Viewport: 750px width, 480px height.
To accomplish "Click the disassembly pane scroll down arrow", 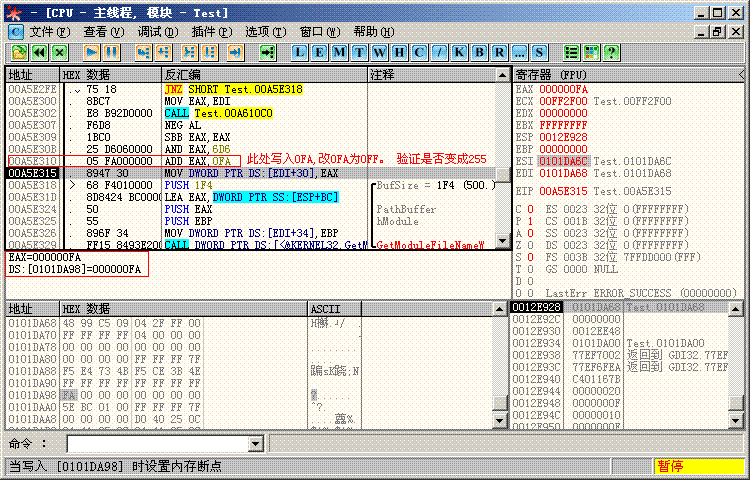I will tap(502, 240).
